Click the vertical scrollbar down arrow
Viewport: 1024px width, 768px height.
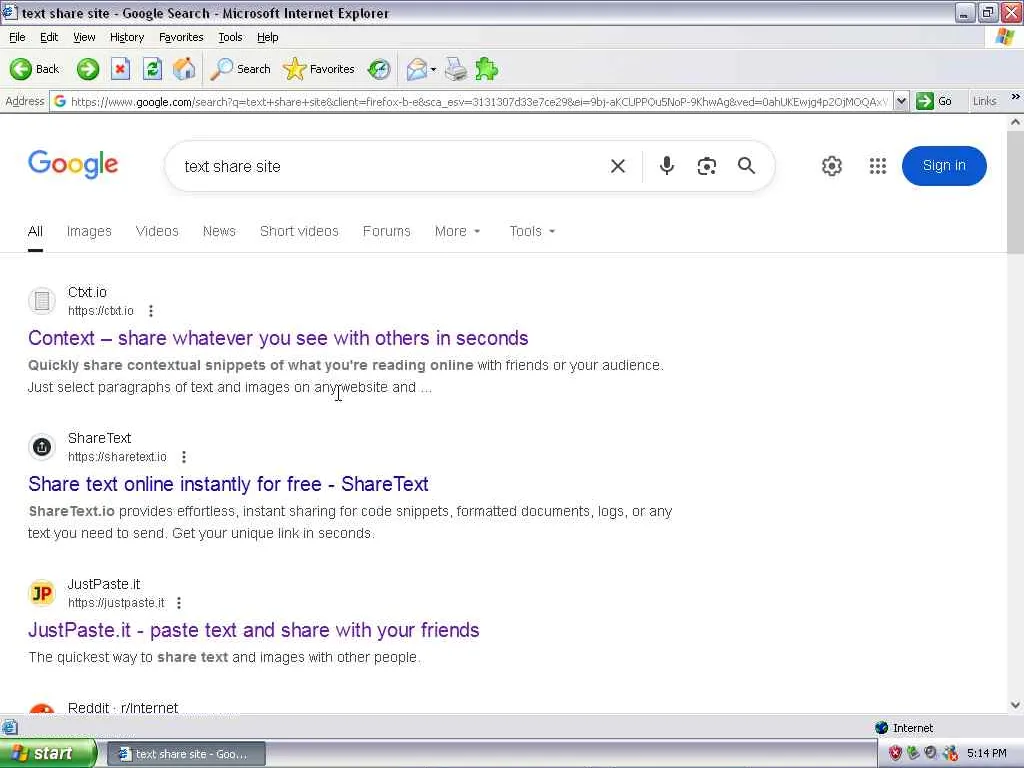point(1015,705)
